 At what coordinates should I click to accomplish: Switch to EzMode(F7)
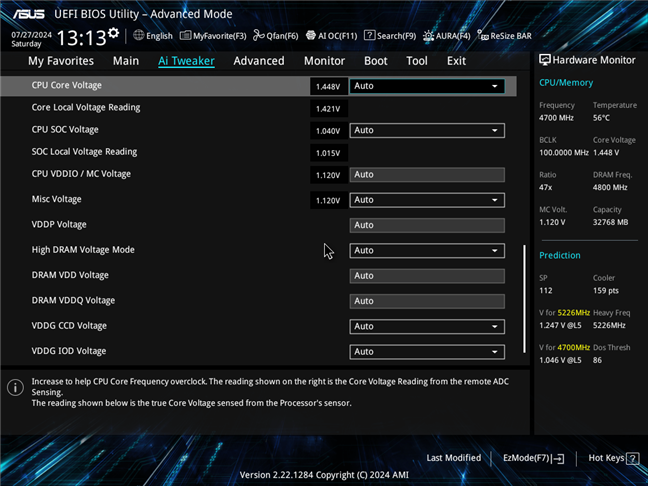[x=534, y=458]
